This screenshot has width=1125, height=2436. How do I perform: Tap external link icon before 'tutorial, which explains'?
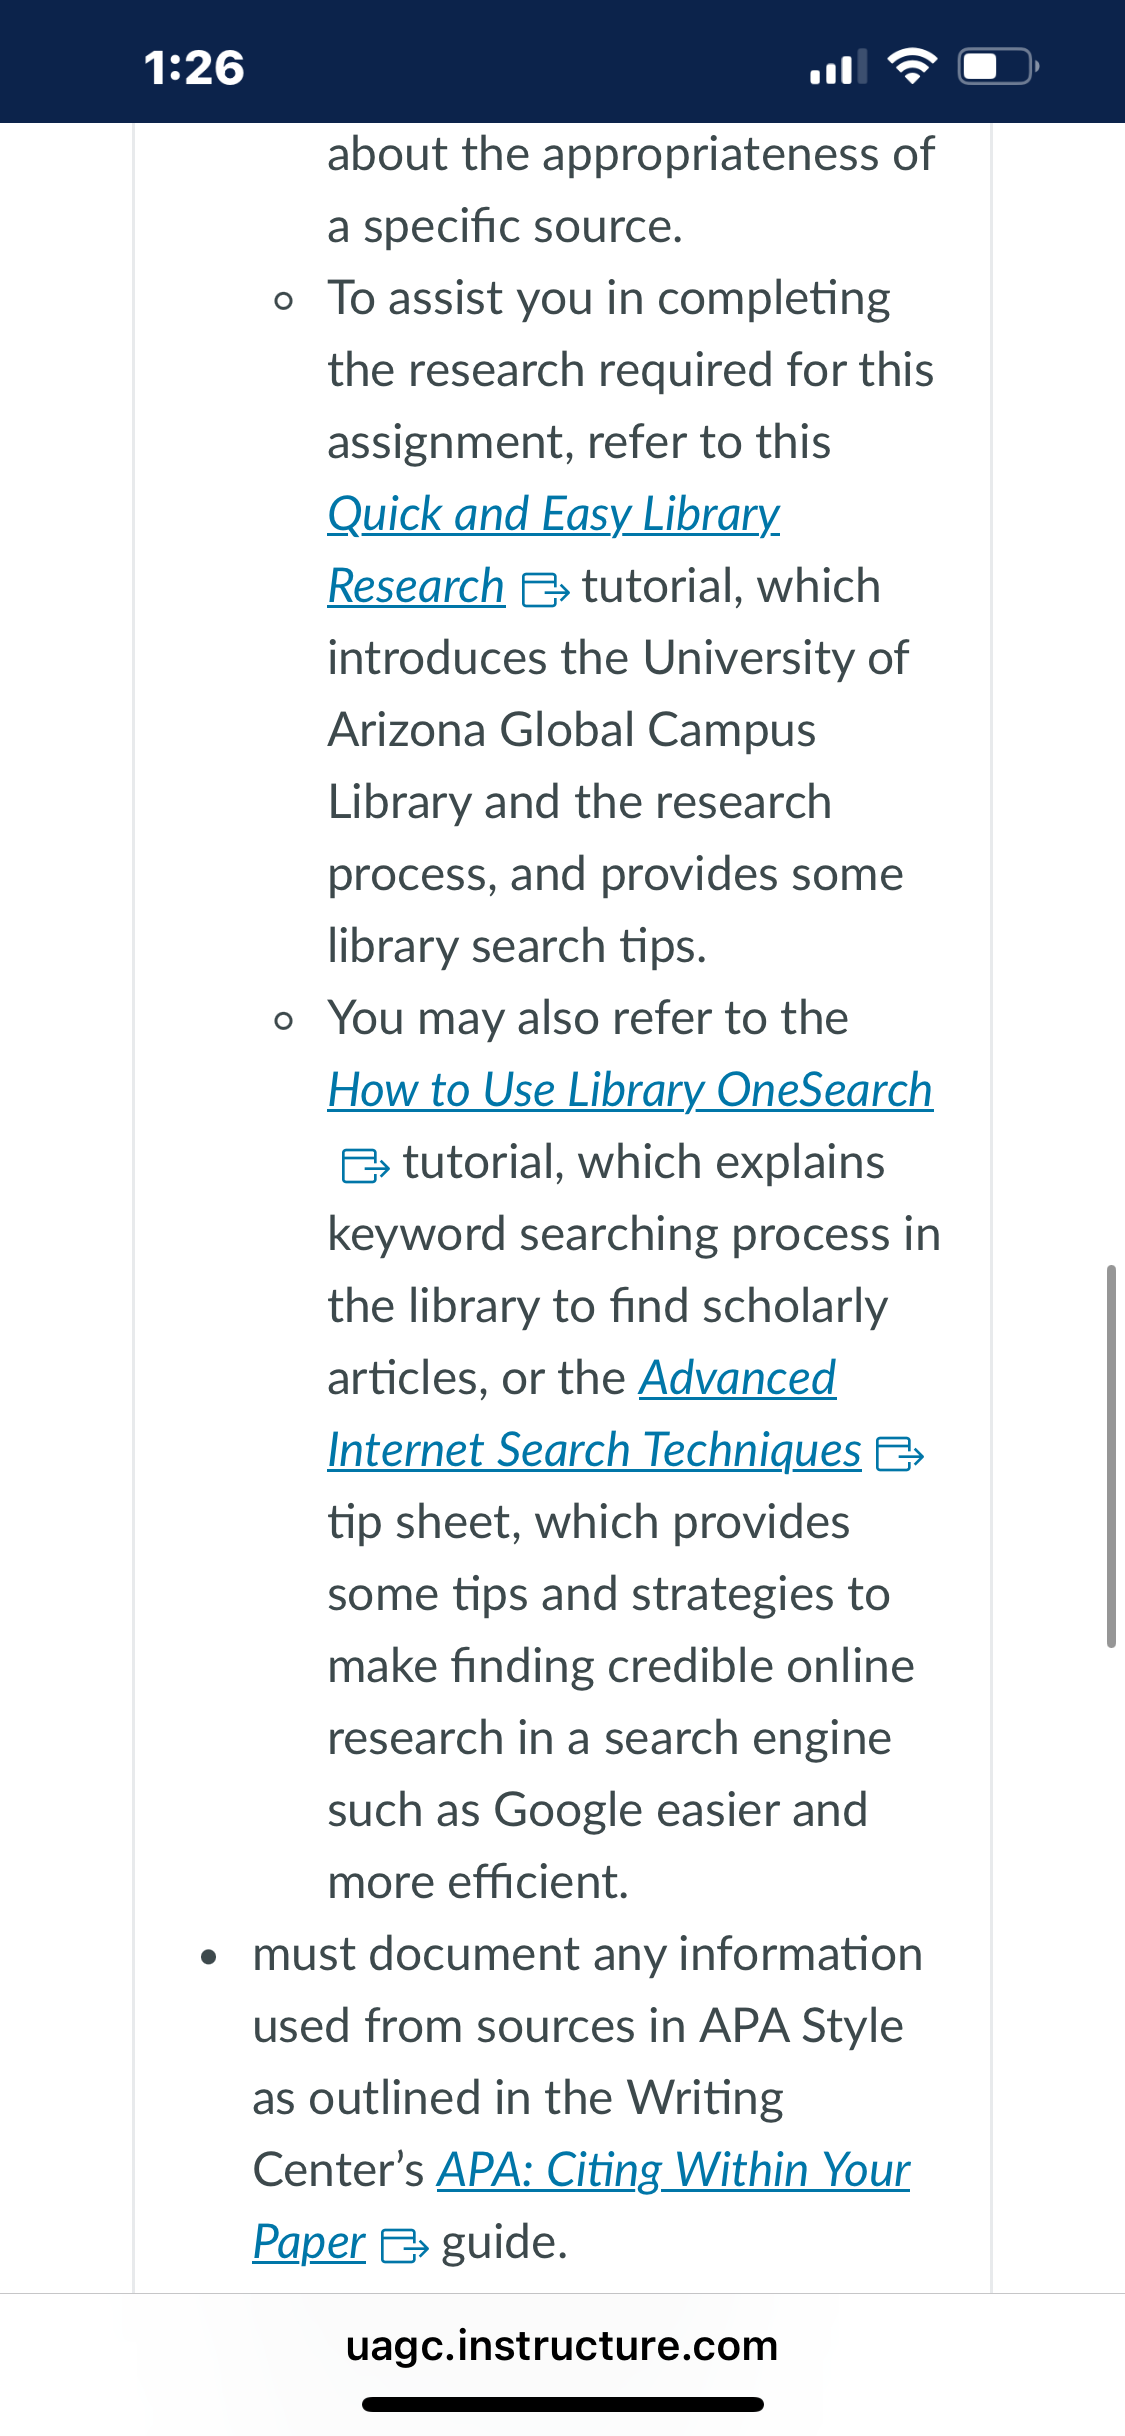(365, 1165)
